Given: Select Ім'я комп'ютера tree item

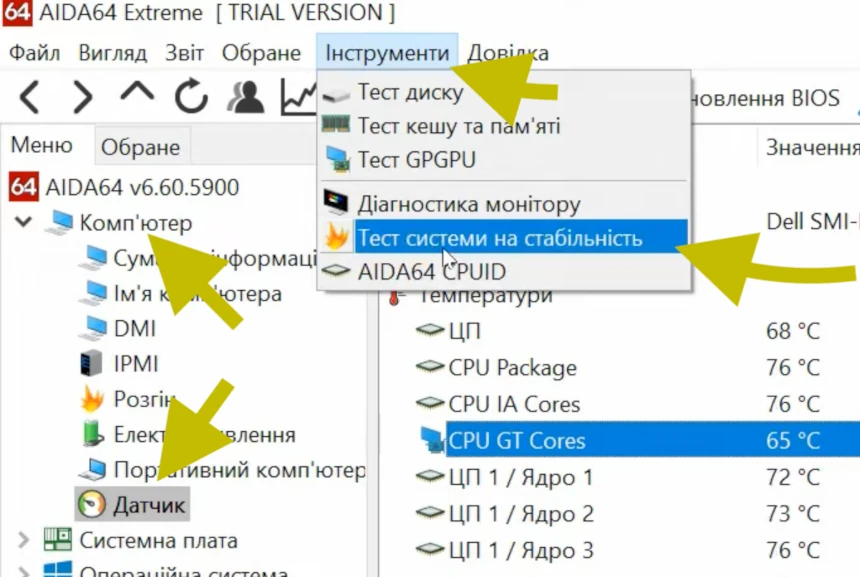Looking at the screenshot, I should pyautogui.click(x=197, y=294).
